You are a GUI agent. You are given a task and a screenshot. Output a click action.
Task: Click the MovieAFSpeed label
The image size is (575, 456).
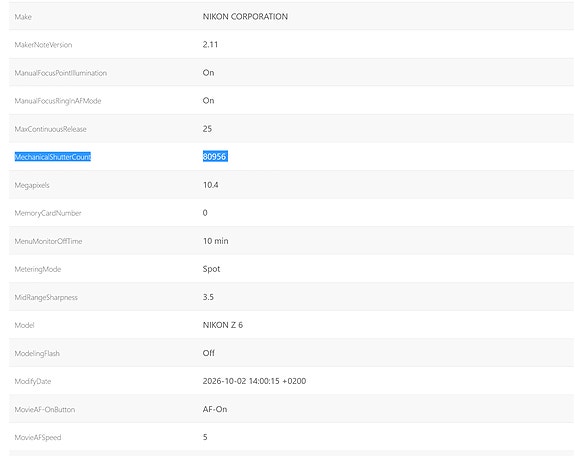(38, 438)
